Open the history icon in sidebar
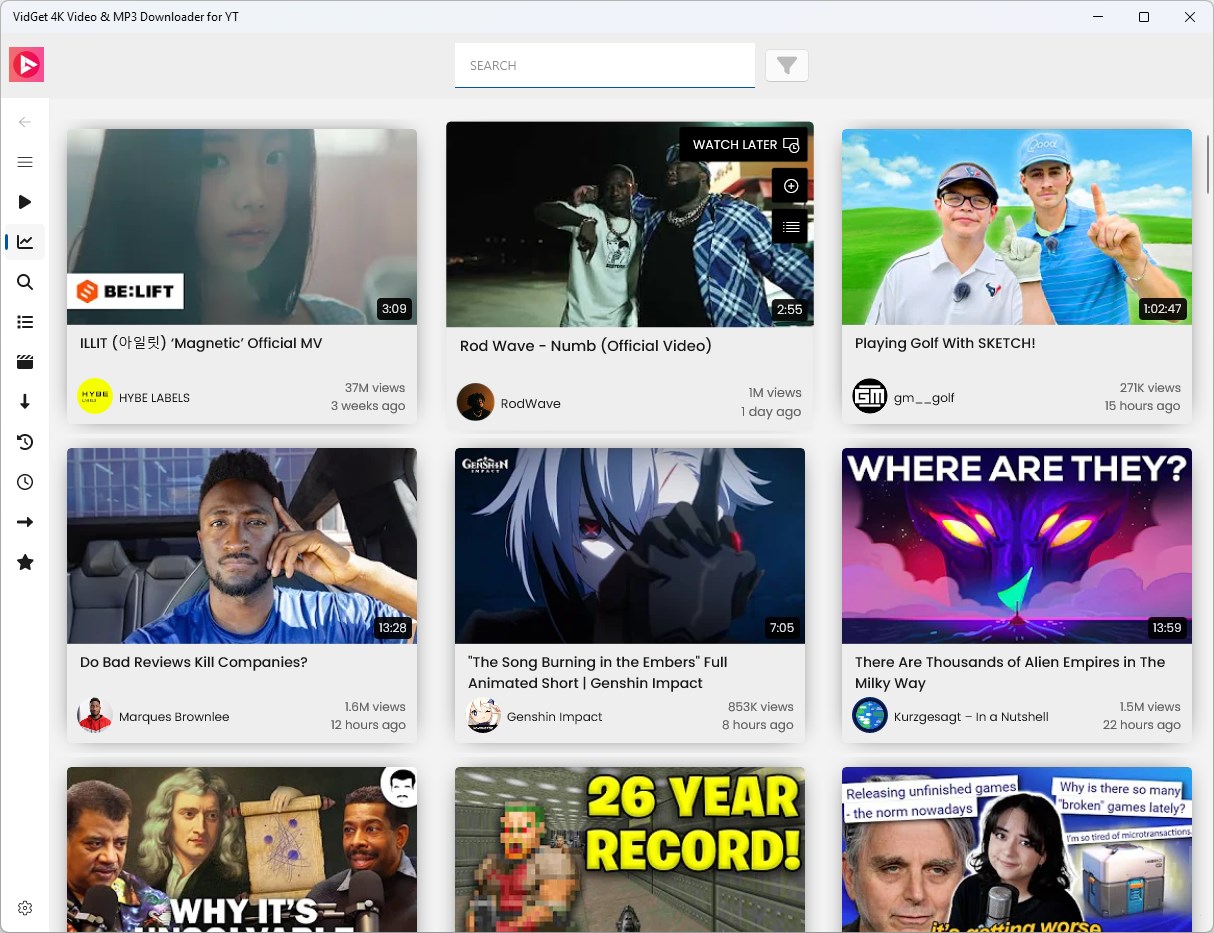Viewport: 1214px width, 933px height. tap(25, 442)
